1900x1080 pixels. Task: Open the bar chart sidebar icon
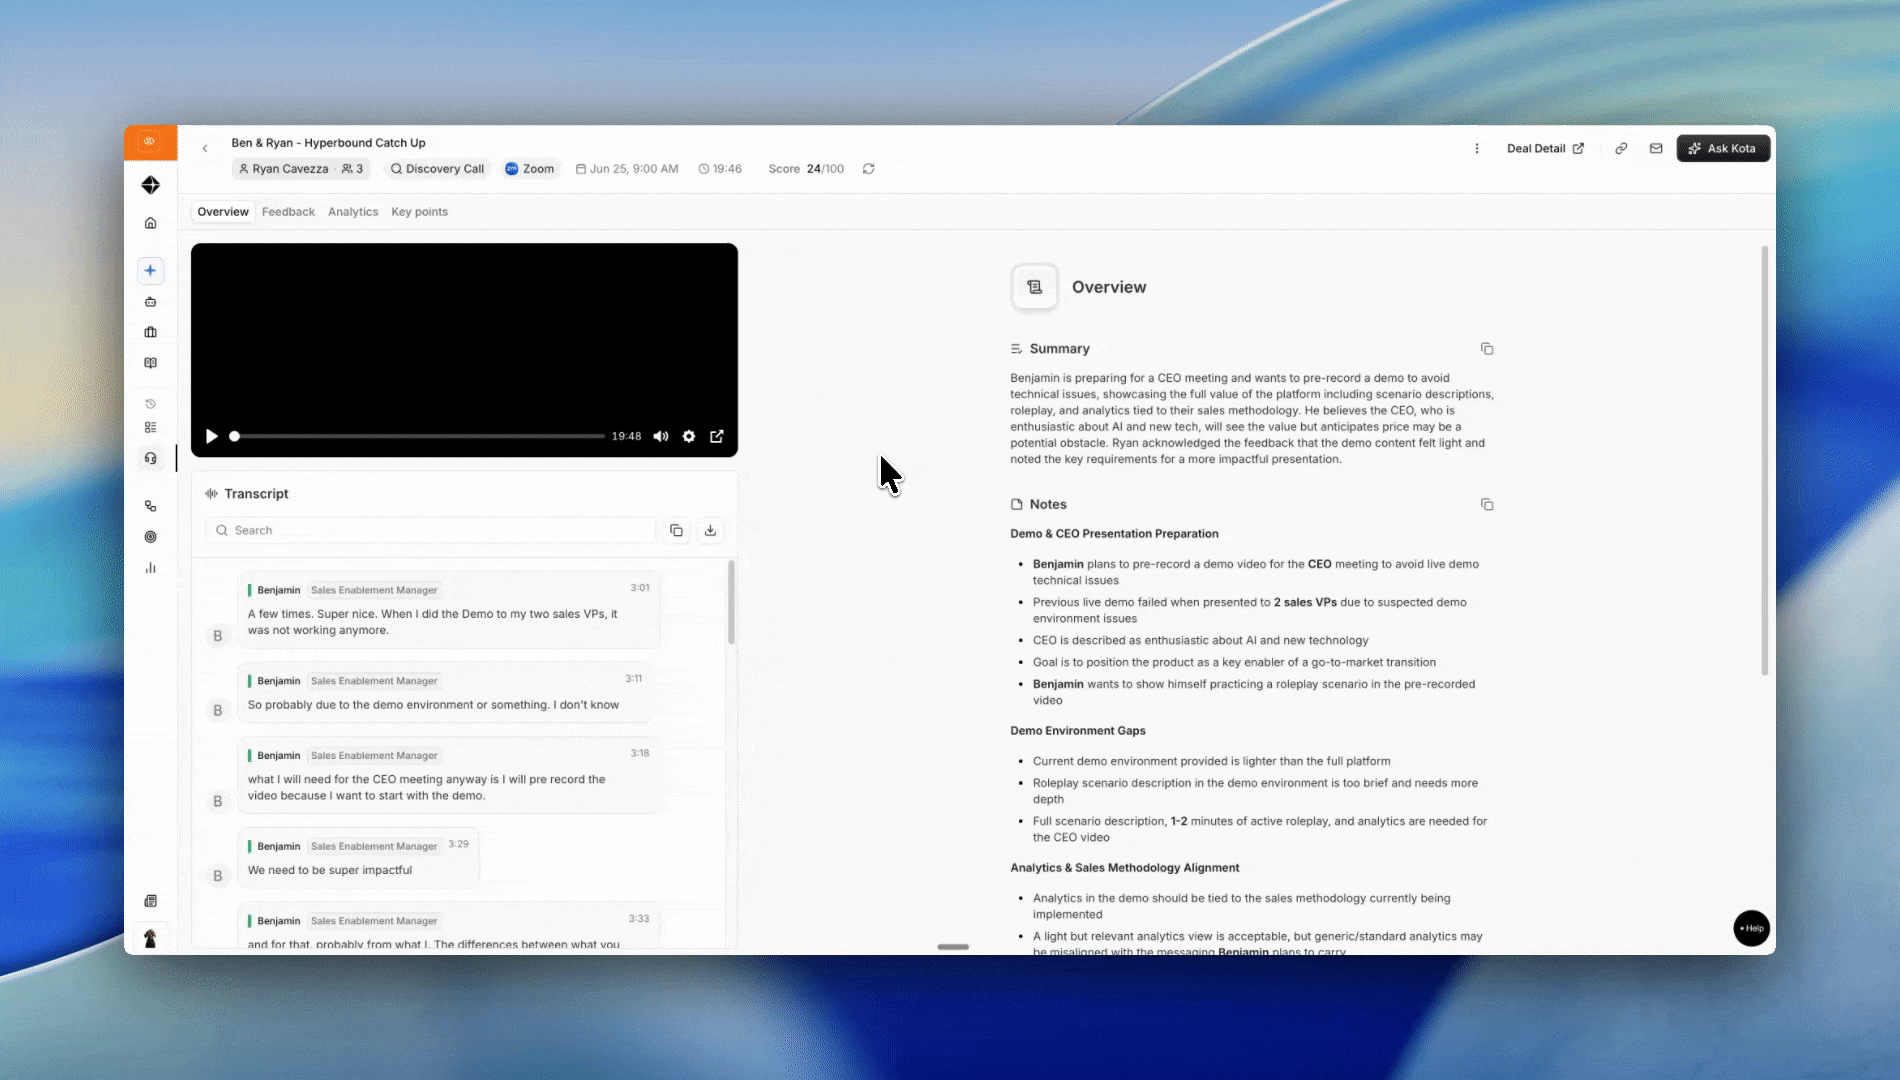150,568
